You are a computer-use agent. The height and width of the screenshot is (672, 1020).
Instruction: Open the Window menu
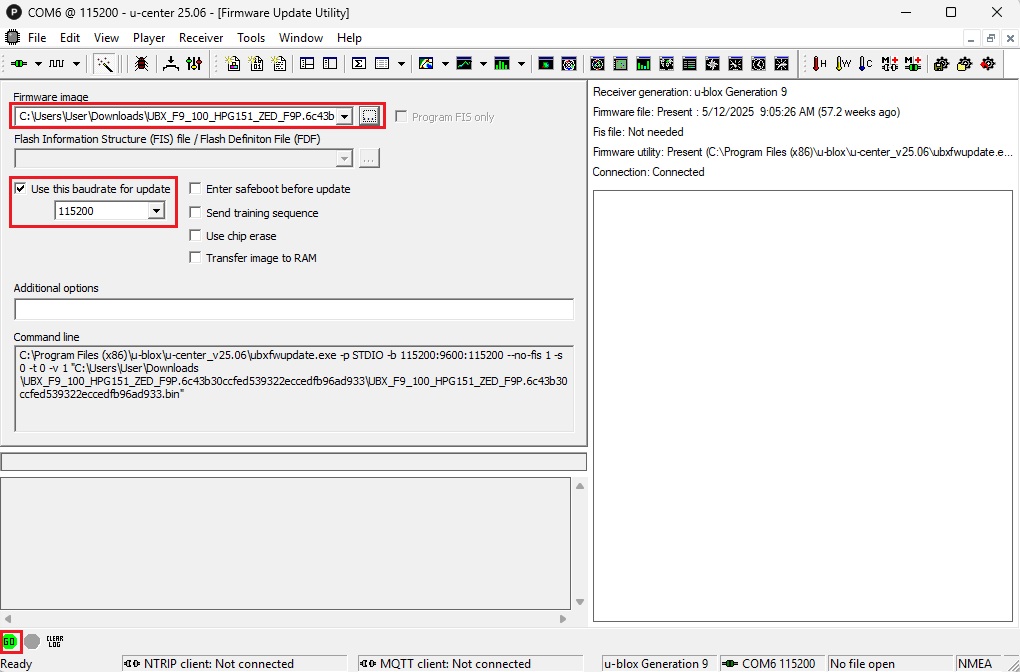(301, 38)
